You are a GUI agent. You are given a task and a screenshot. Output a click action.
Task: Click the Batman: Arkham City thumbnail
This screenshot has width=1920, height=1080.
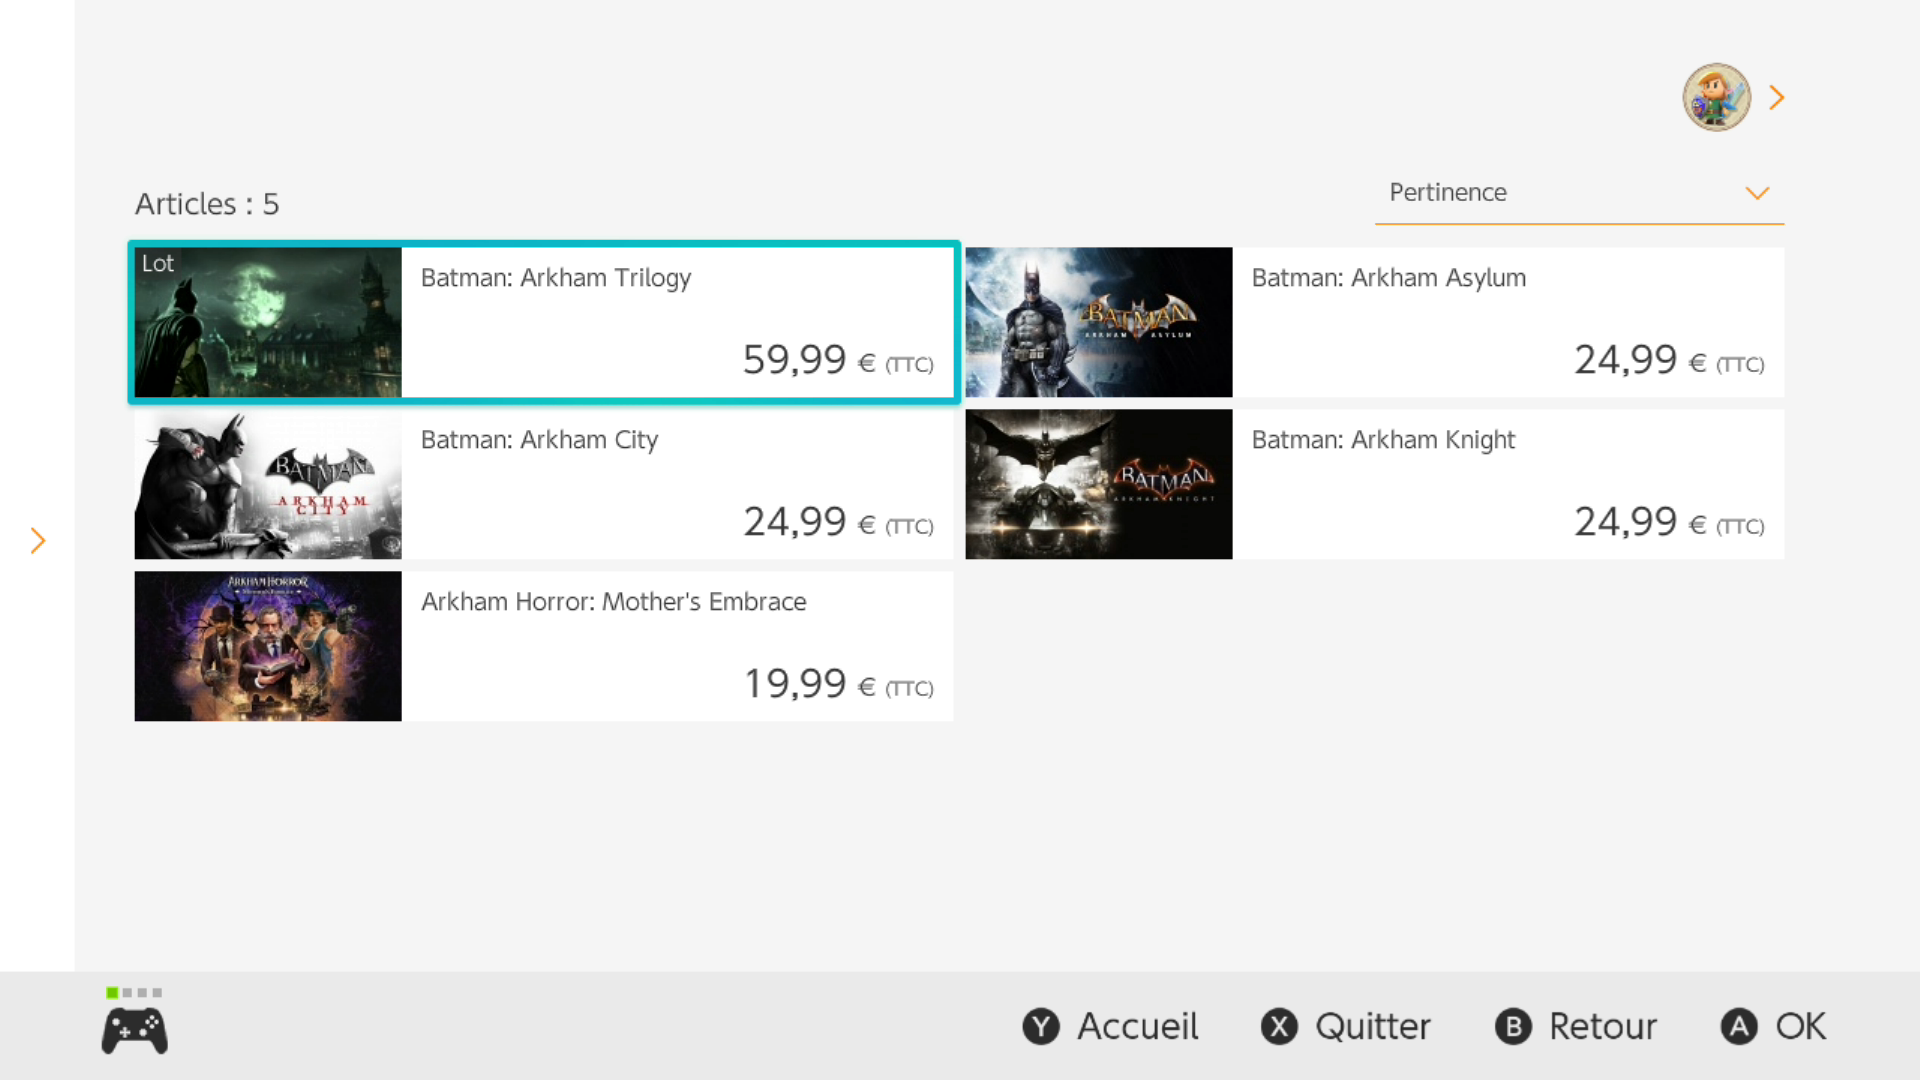point(268,484)
